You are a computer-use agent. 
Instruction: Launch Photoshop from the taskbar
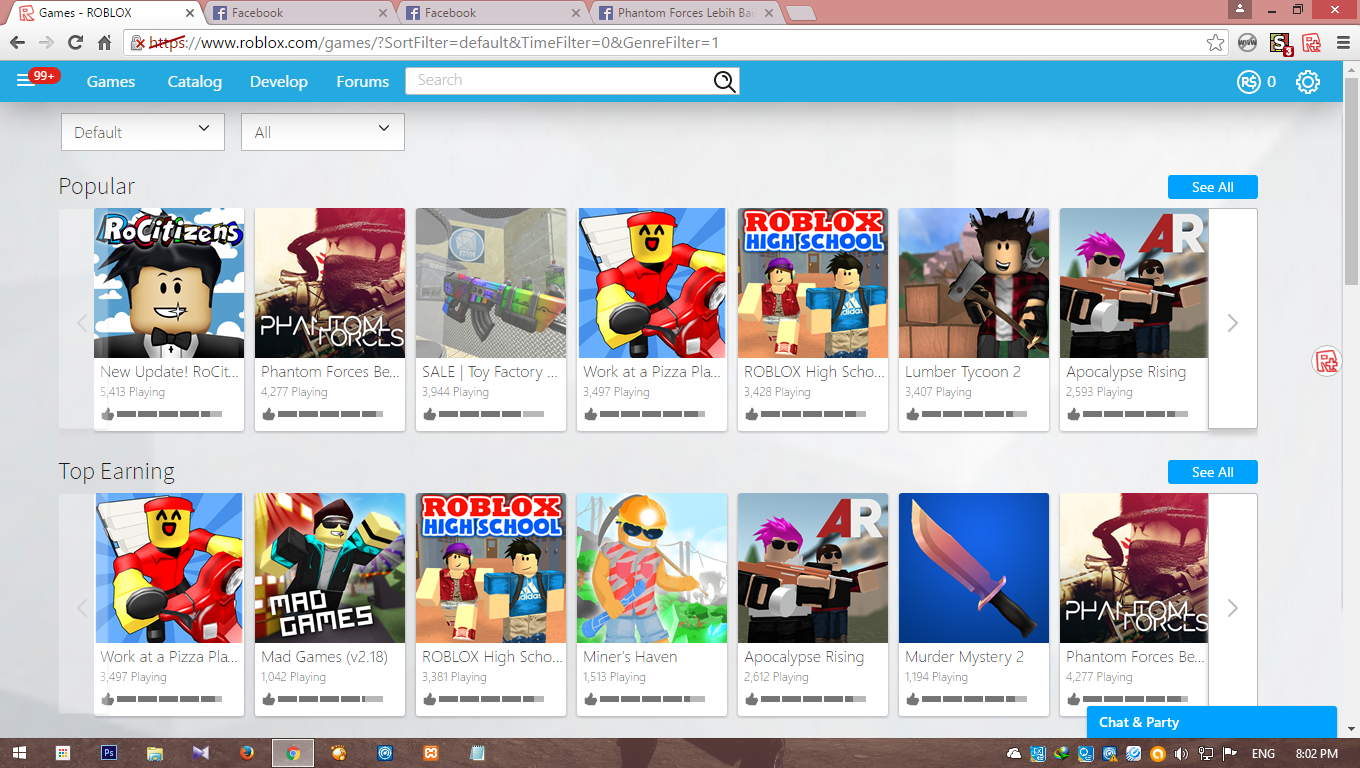tap(110, 753)
